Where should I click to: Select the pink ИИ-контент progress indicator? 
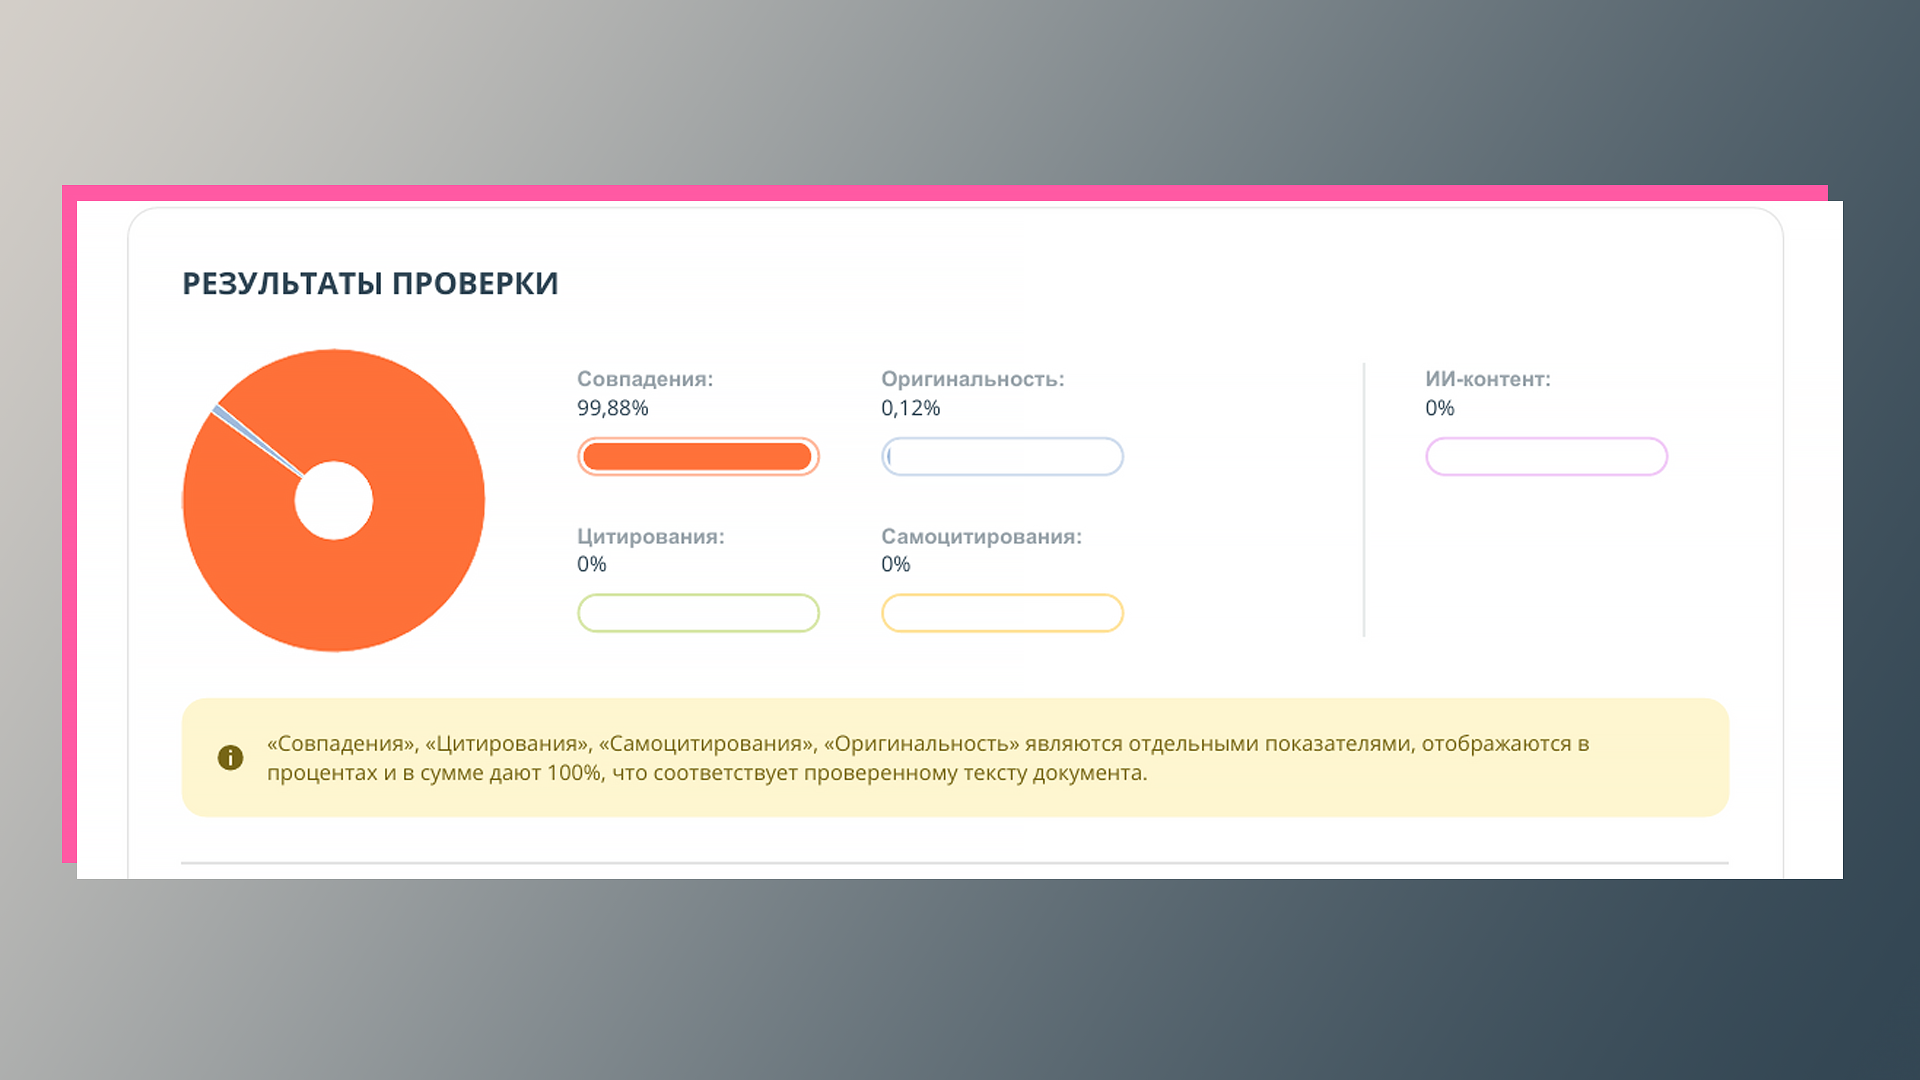(1546, 456)
